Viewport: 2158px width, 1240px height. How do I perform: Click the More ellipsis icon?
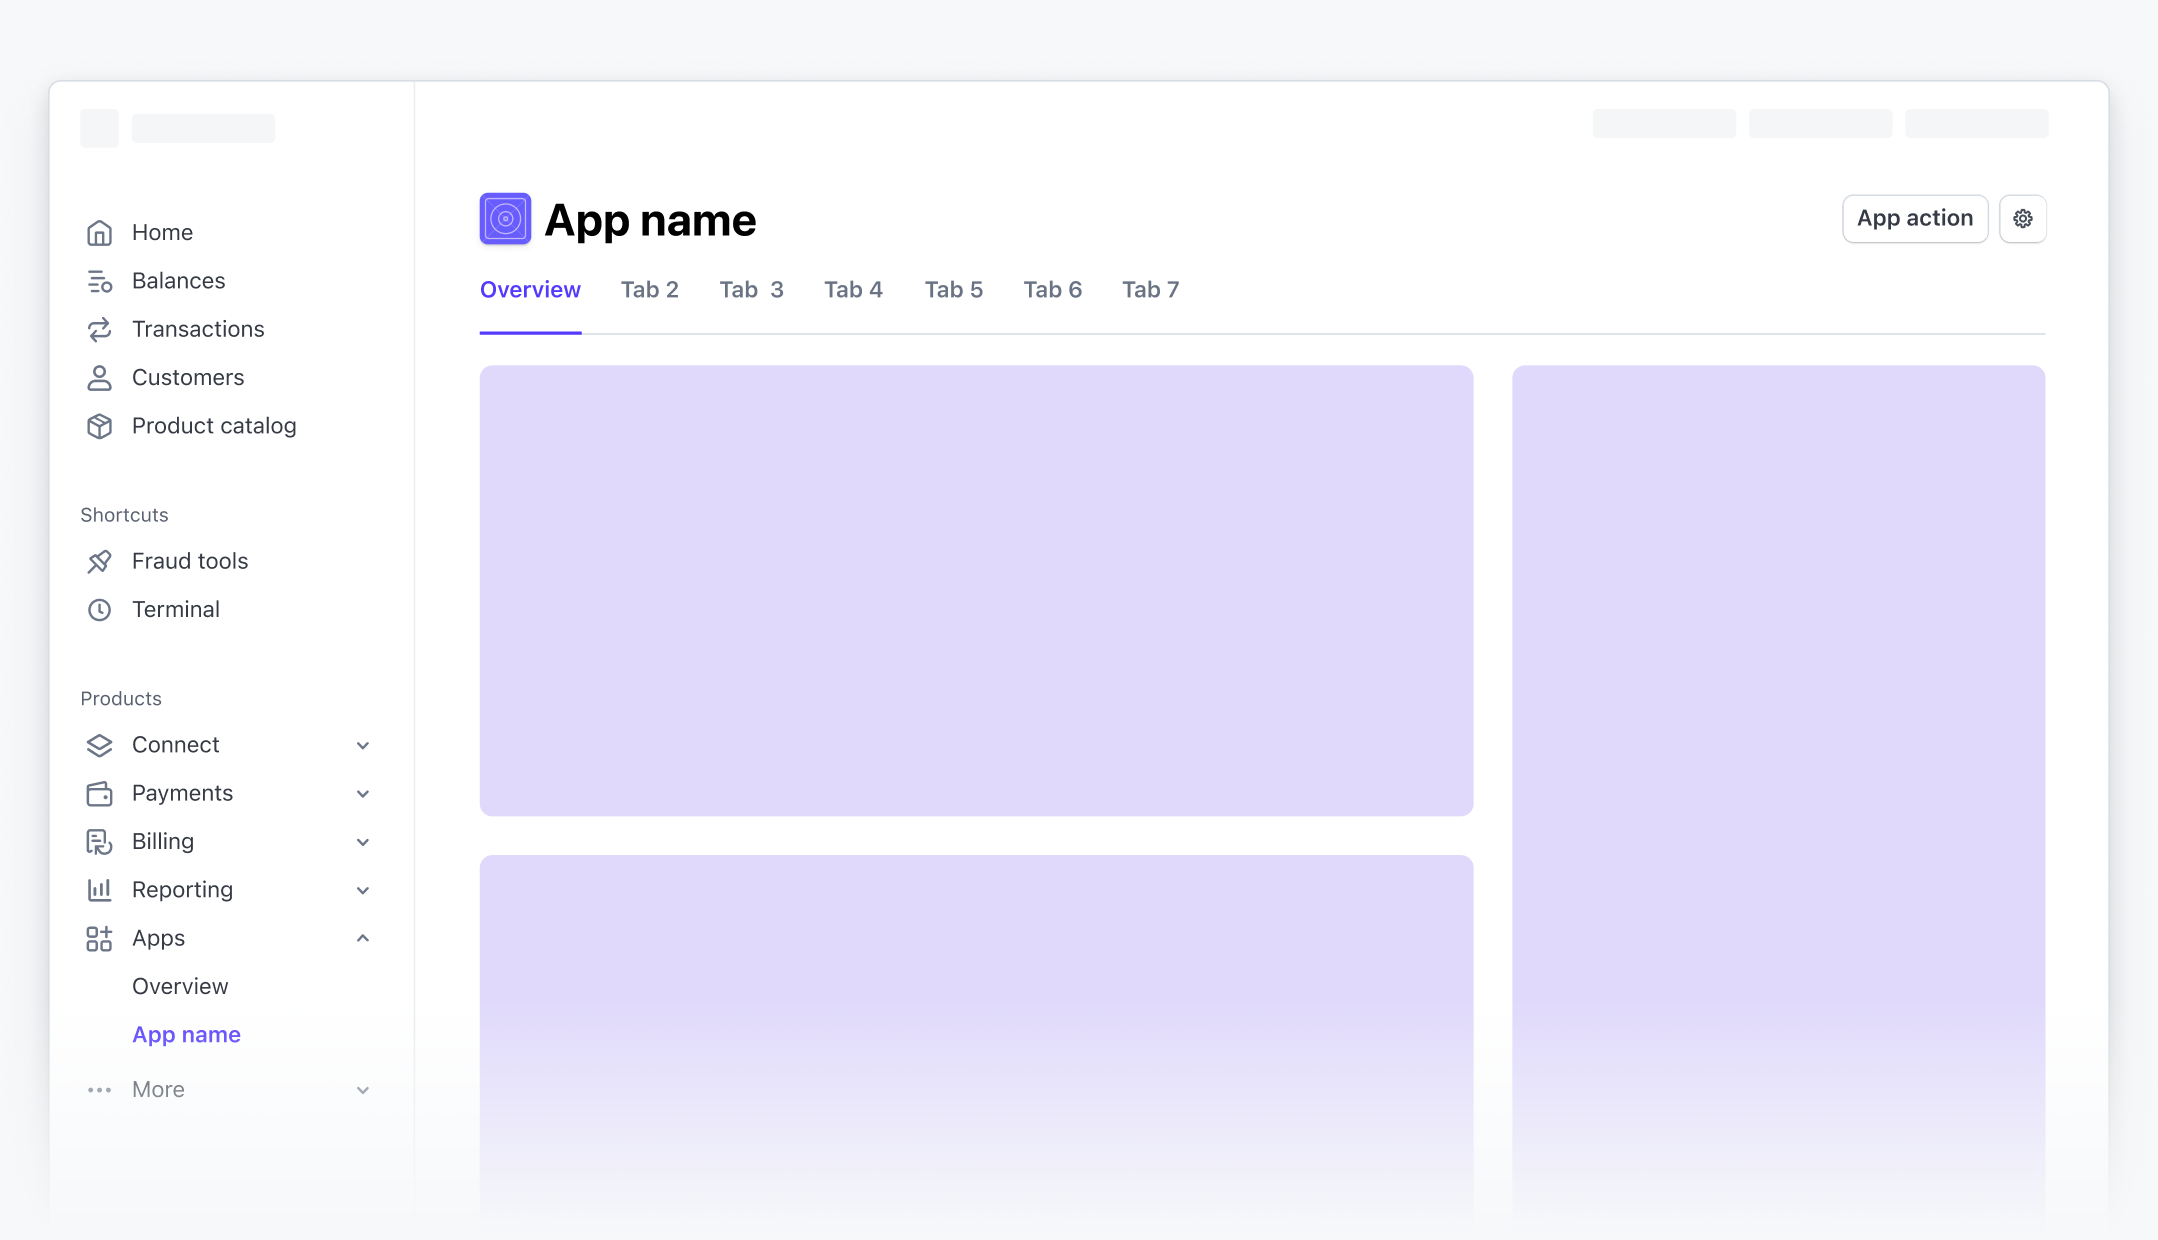[x=99, y=1090]
